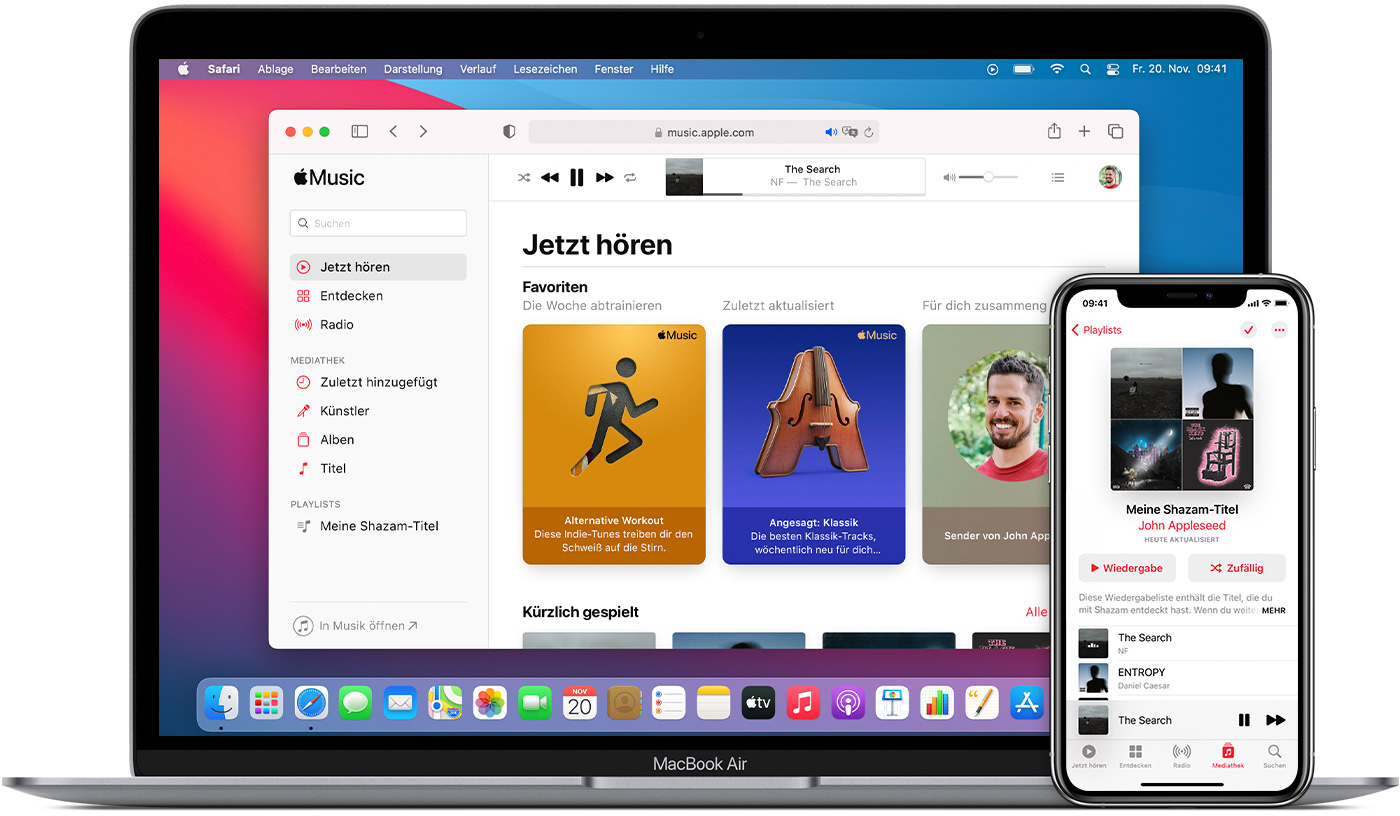The height and width of the screenshot is (816, 1400).
Task: Open the Alternative Workout playlist card
Action: [x=614, y=444]
